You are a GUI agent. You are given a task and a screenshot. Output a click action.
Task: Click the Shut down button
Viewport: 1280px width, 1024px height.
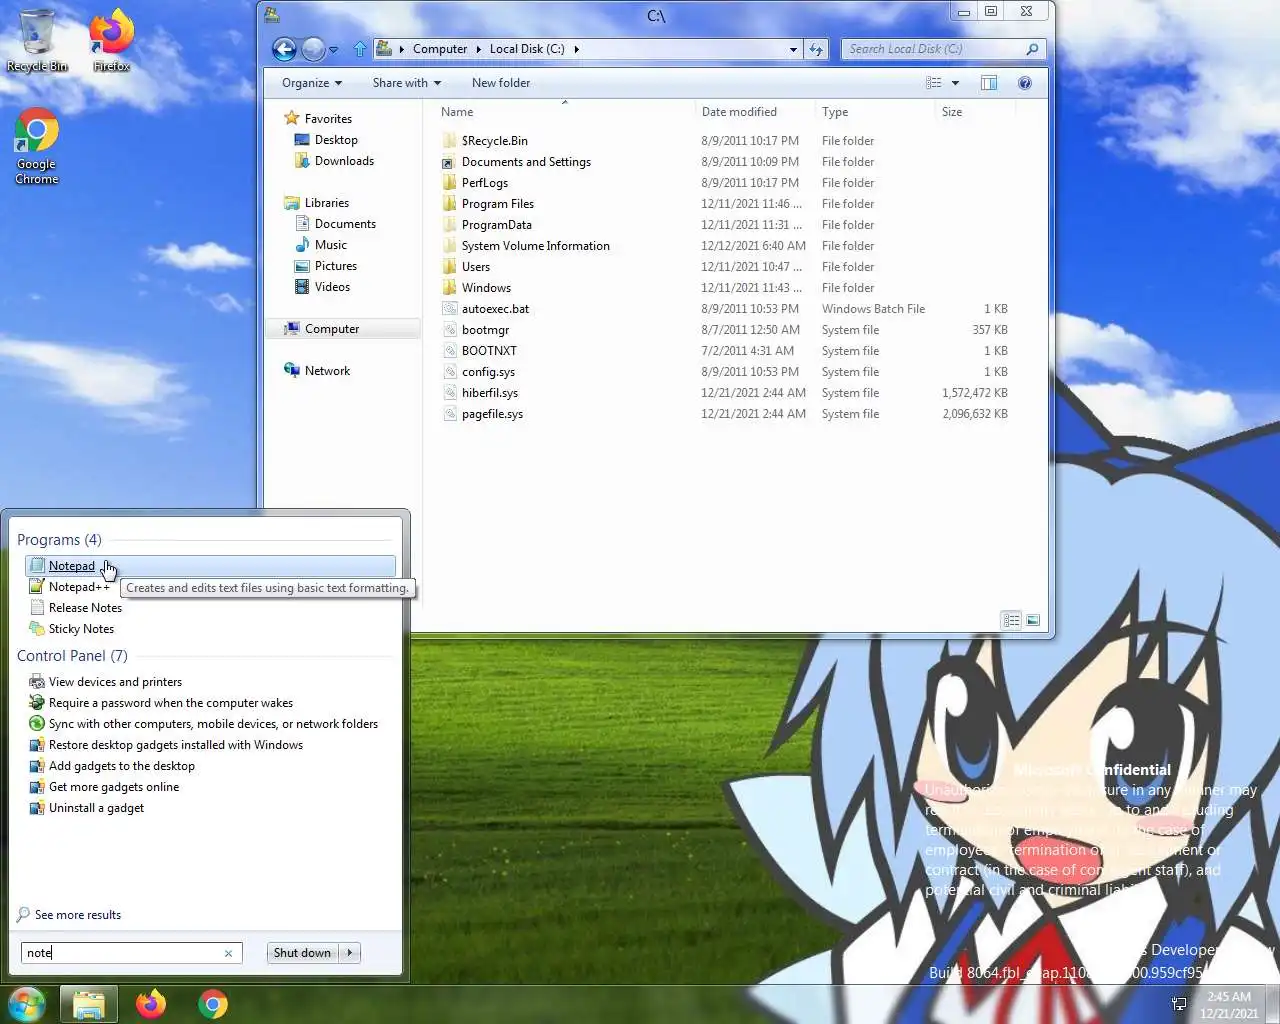click(x=302, y=953)
